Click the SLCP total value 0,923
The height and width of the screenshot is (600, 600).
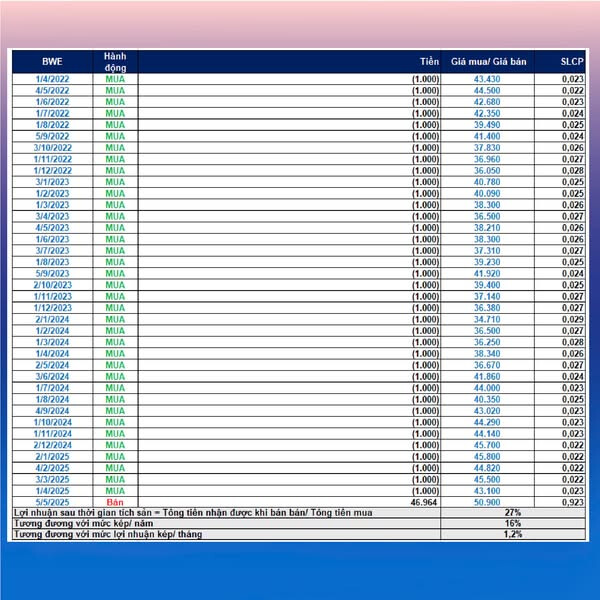click(x=571, y=501)
